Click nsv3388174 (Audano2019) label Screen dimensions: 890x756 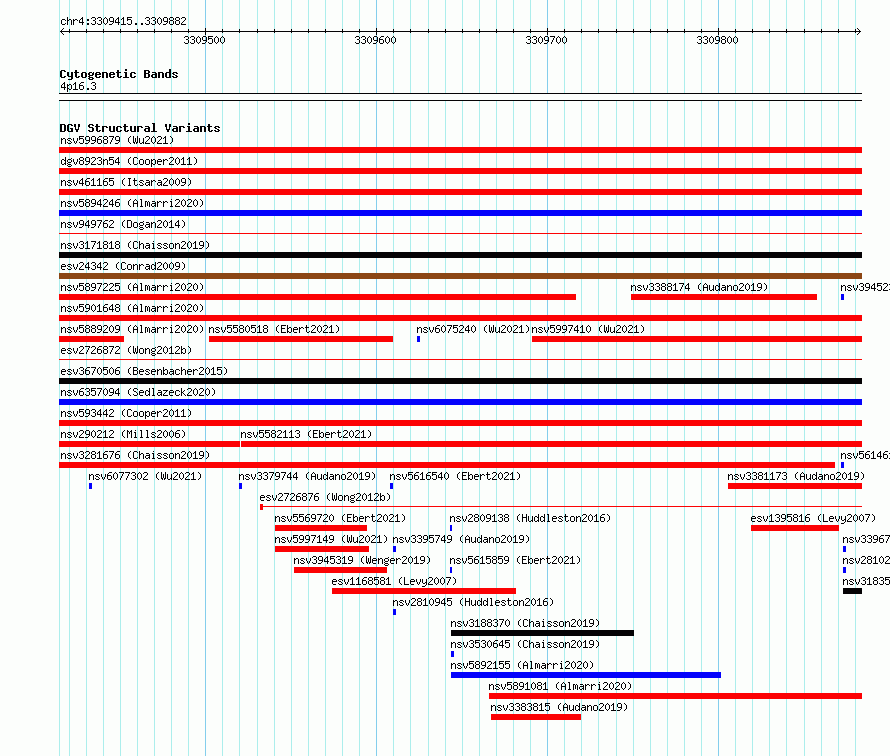click(699, 287)
